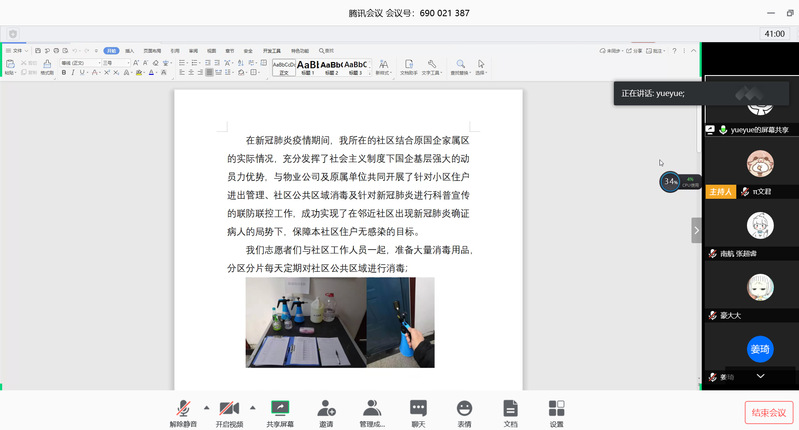Open the Docs (文档) panel

510,412
